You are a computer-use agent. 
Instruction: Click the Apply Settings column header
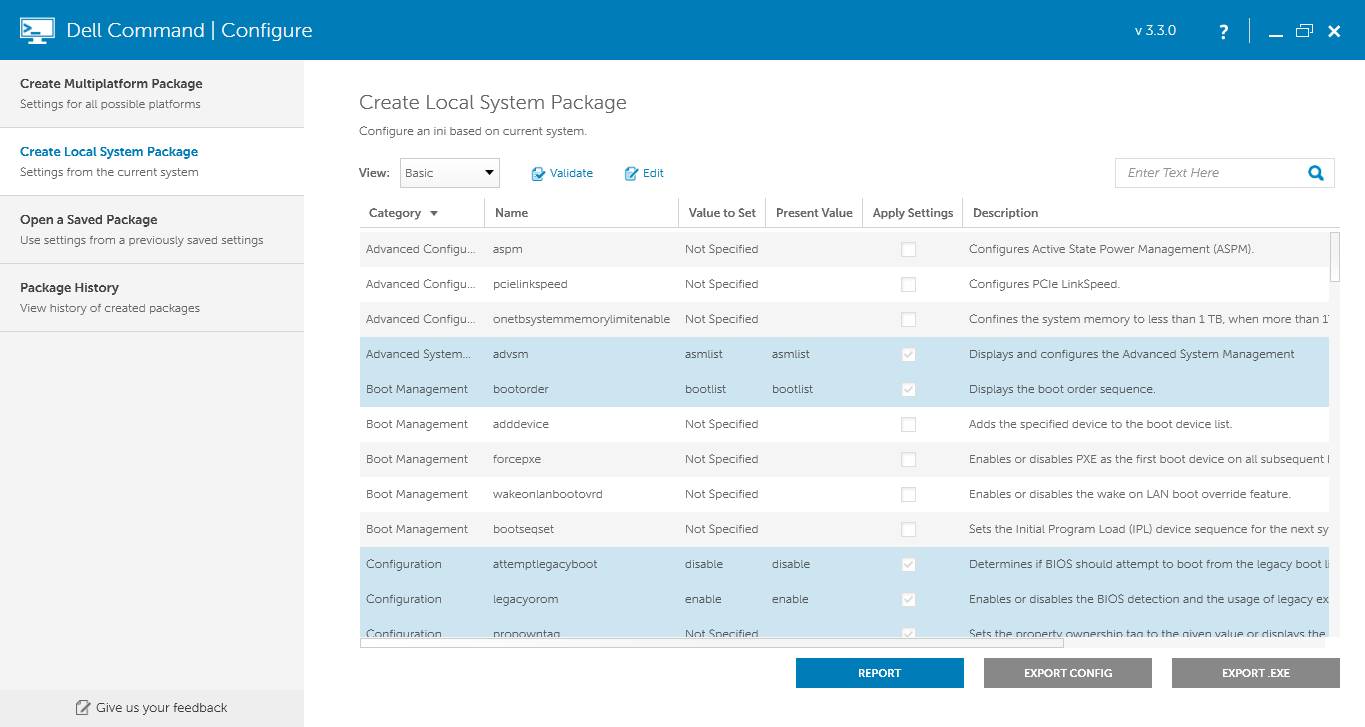click(x=913, y=213)
